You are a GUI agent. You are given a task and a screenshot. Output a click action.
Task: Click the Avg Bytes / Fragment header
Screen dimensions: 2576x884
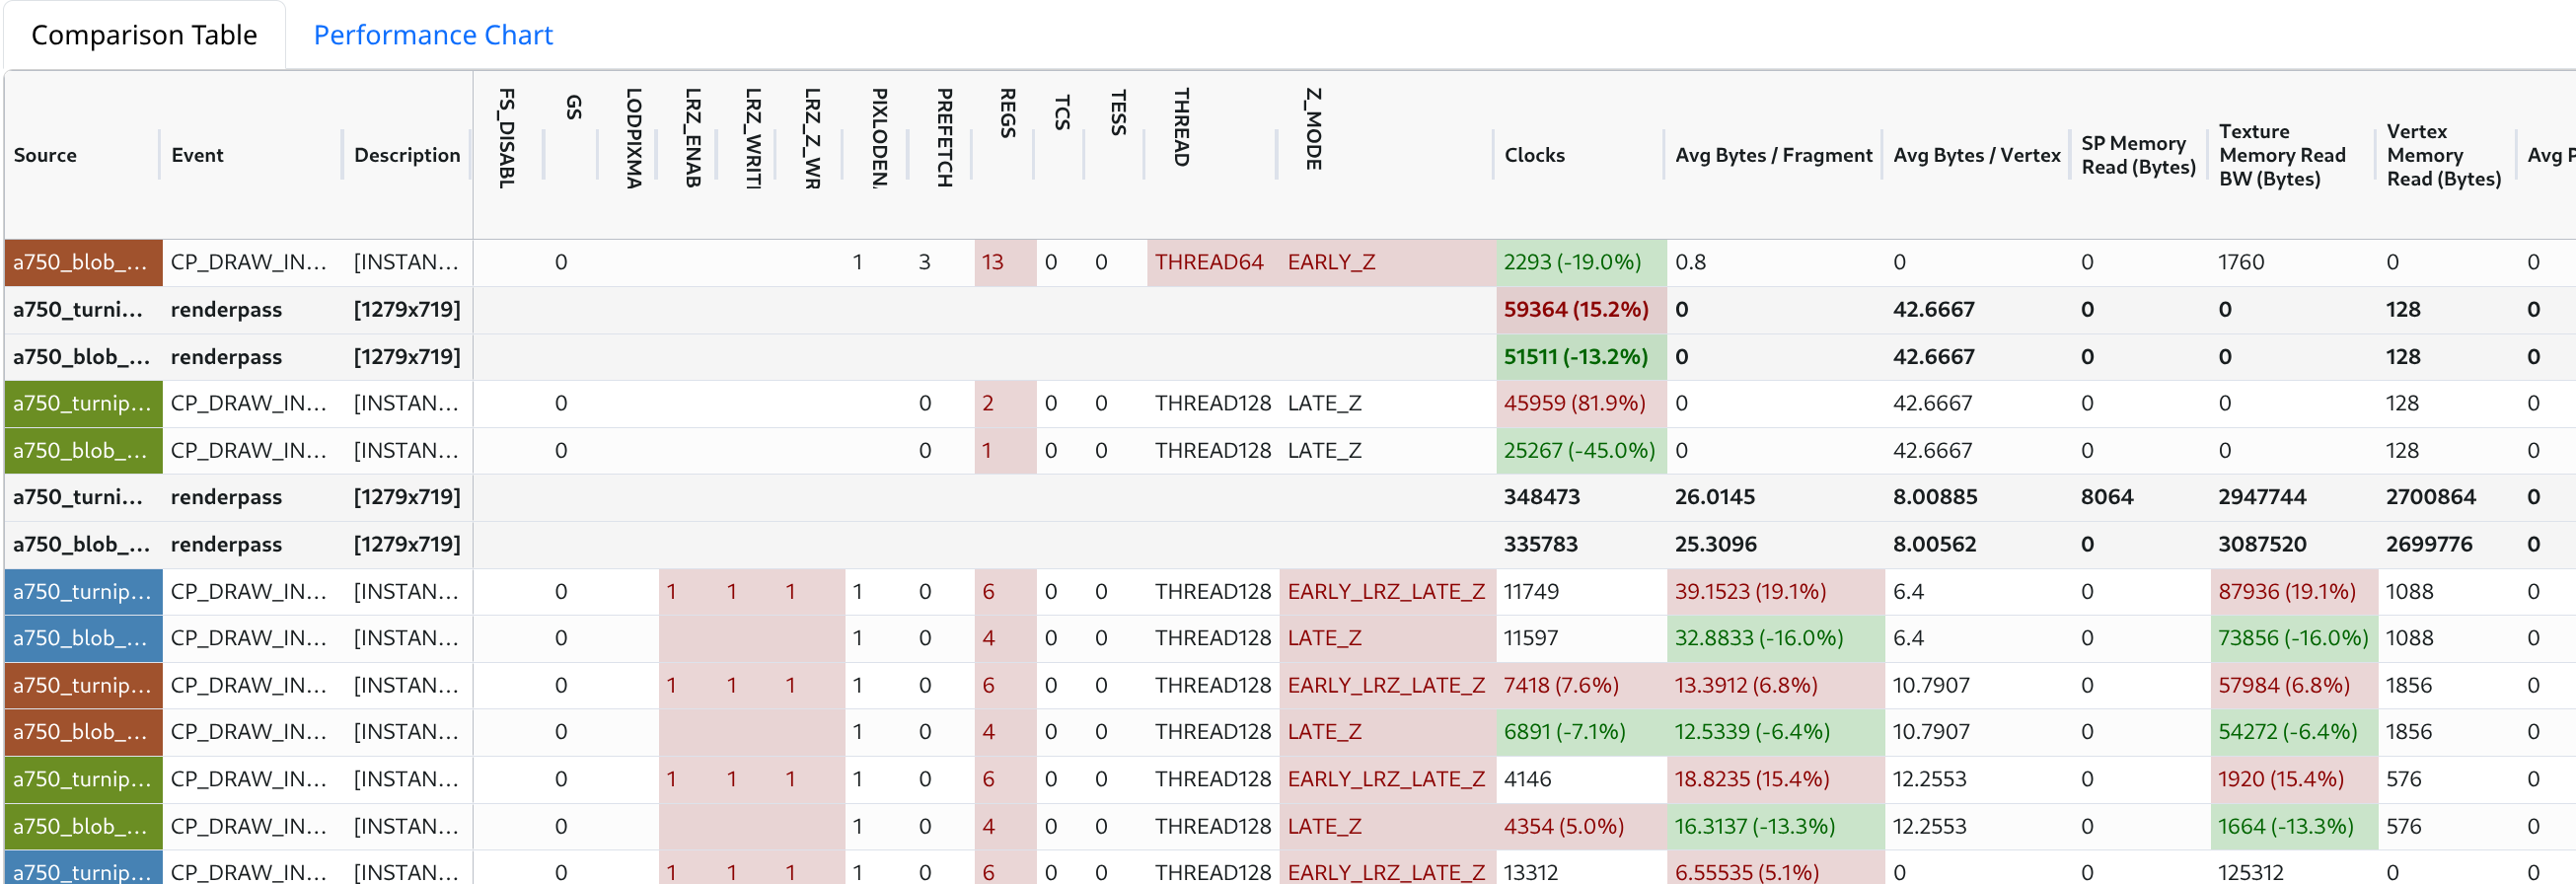point(1773,155)
